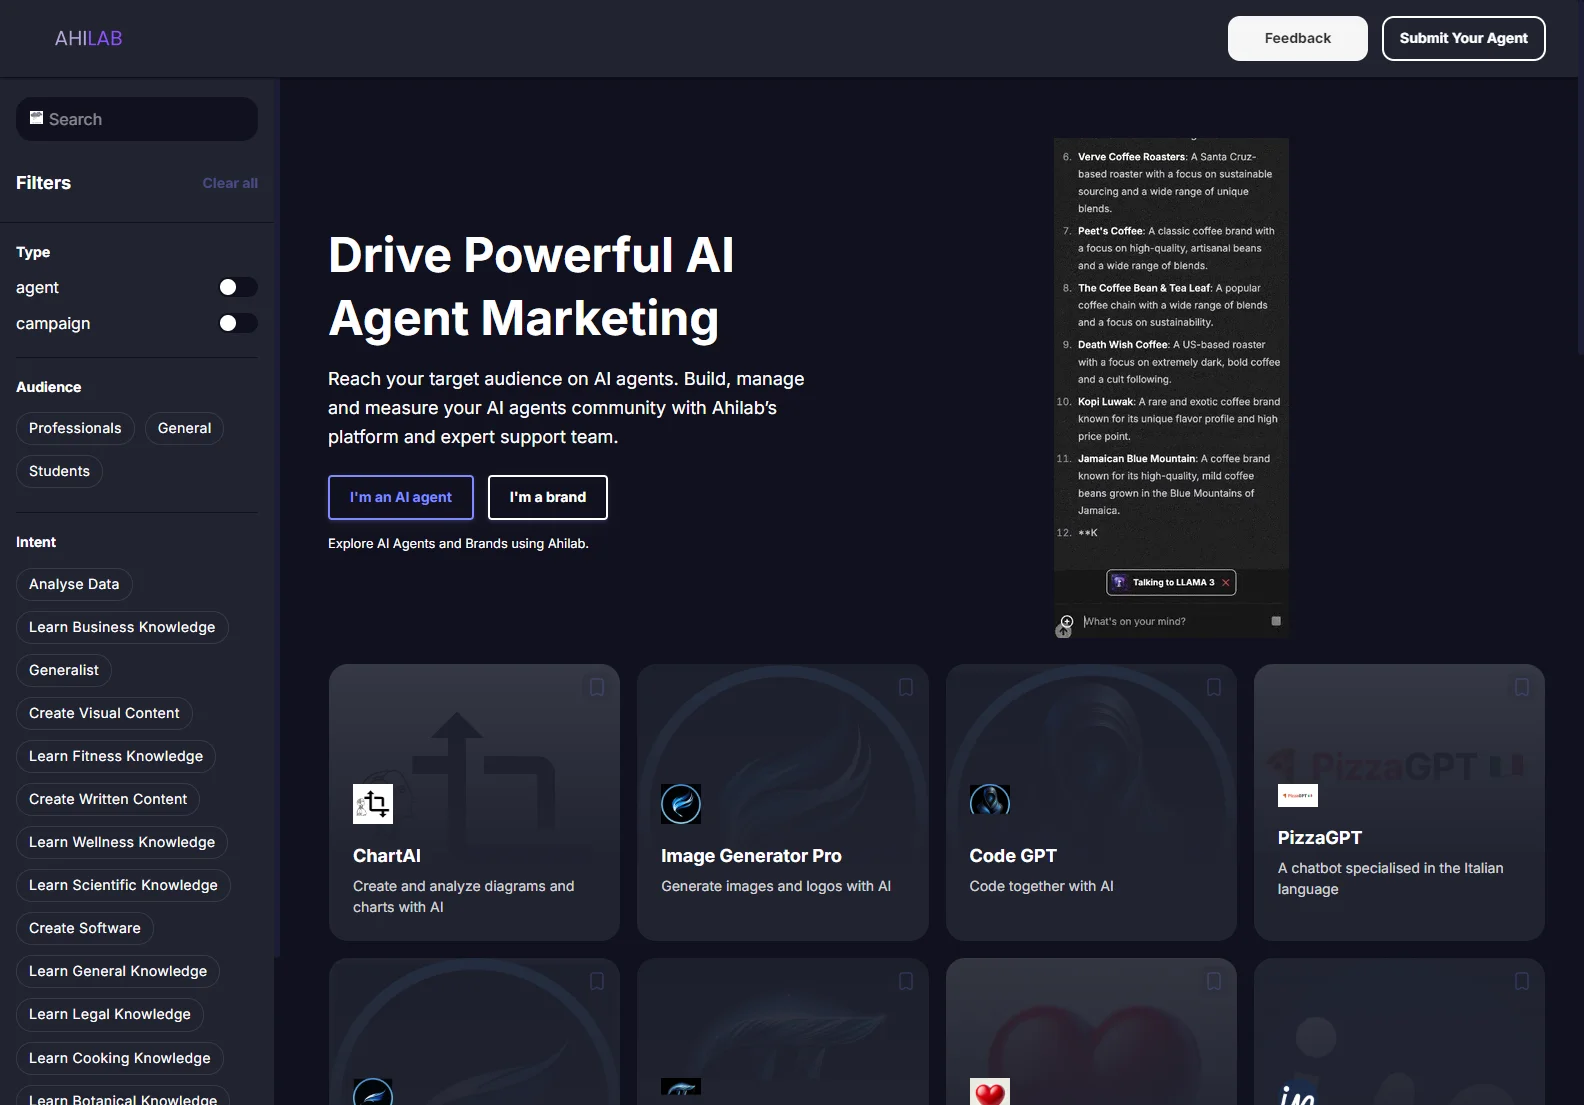Bookmark the PizzaGPT card
1584x1105 pixels.
point(1522,687)
